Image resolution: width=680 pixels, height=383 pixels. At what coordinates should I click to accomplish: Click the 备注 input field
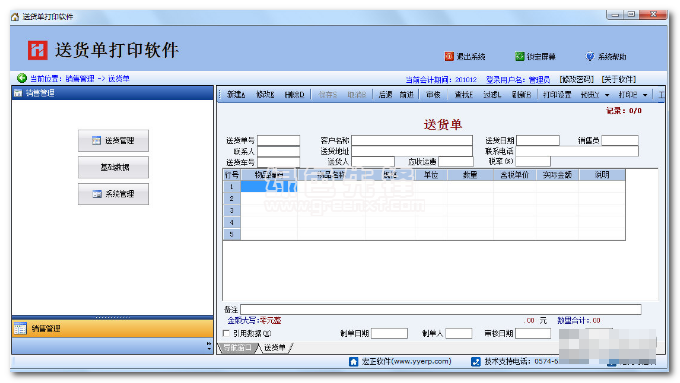click(441, 309)
